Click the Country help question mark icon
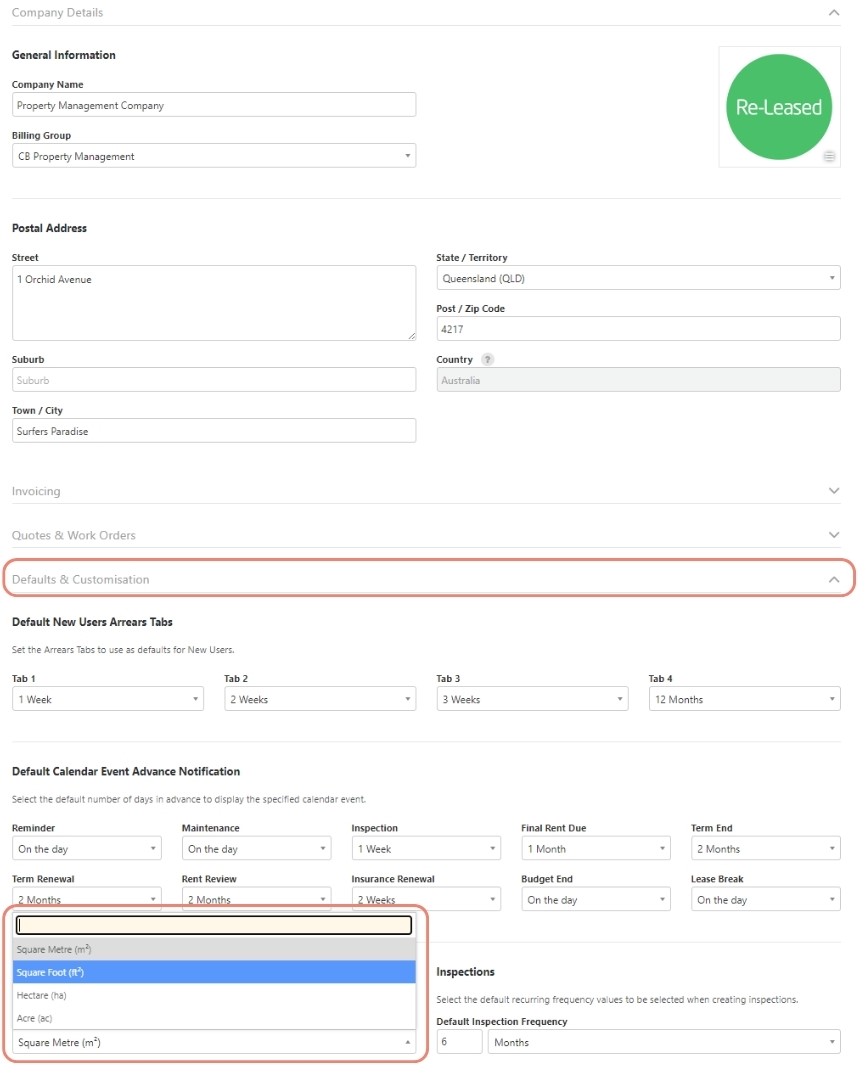The image size is (866, 1080). point(488,360)
